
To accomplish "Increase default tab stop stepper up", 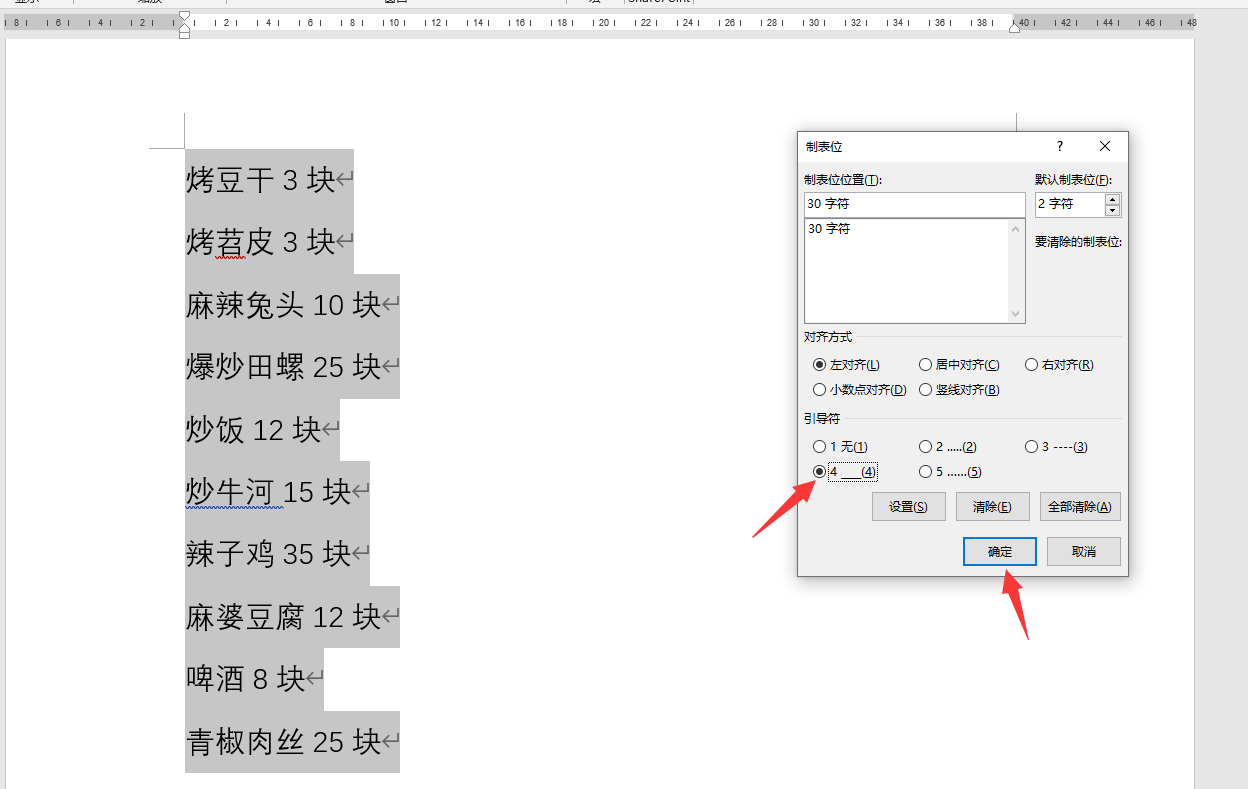I will point(1113,198).
